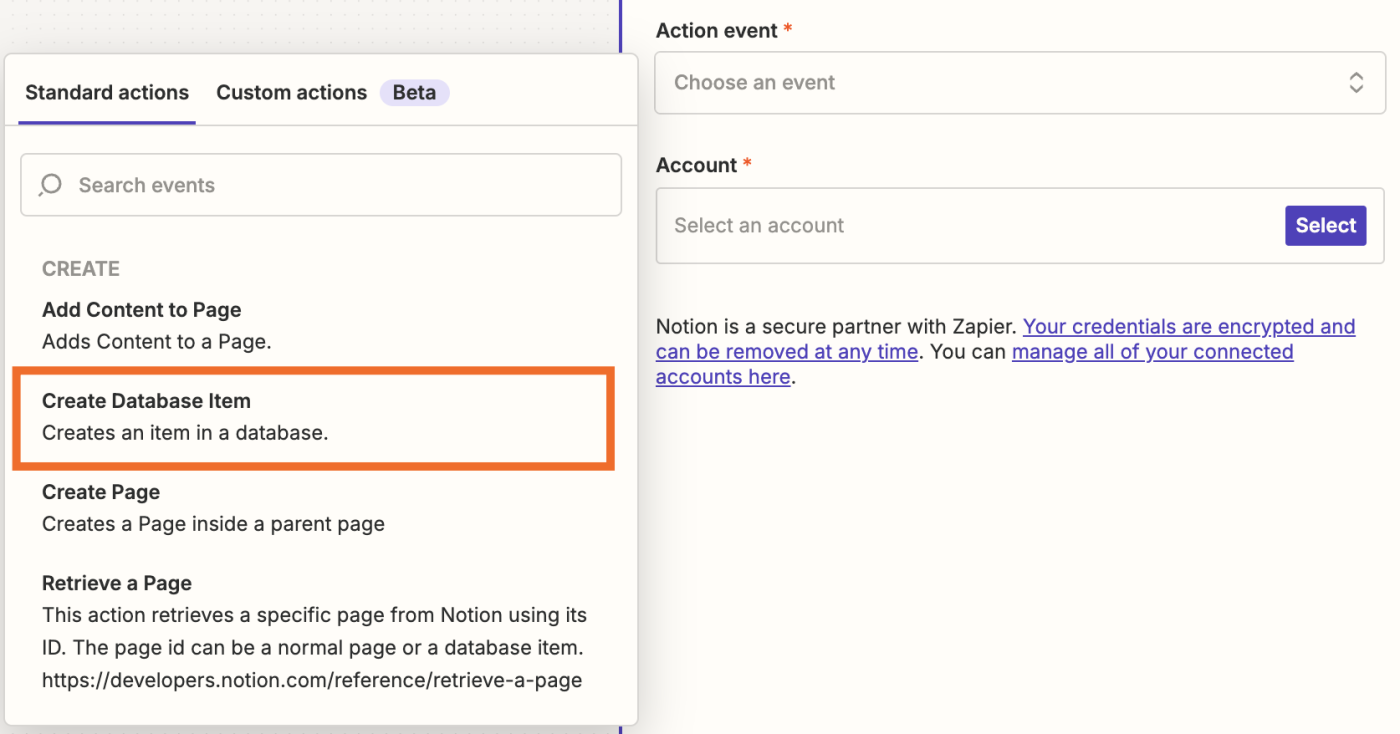Click the search magnifier icon
Screen dimensions: 1400x734
[50, 185]
